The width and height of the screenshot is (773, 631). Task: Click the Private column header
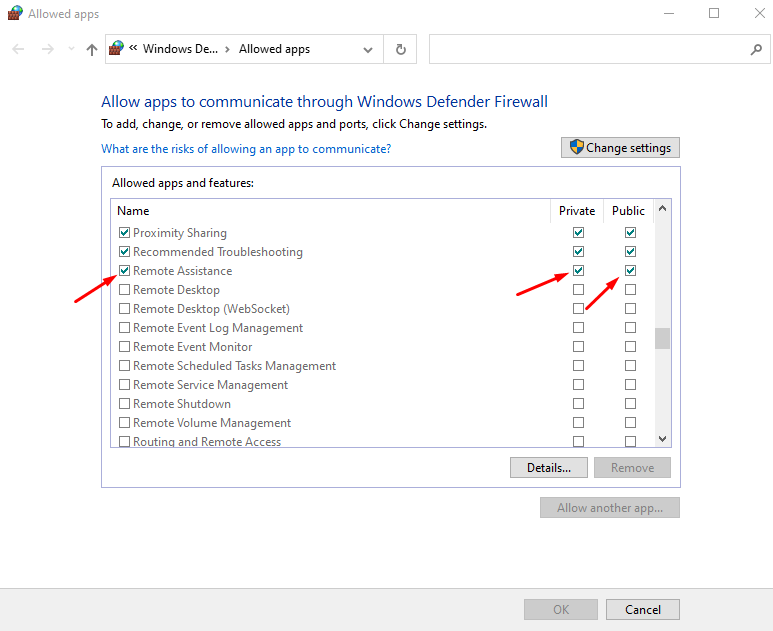(x=577, y=211)
